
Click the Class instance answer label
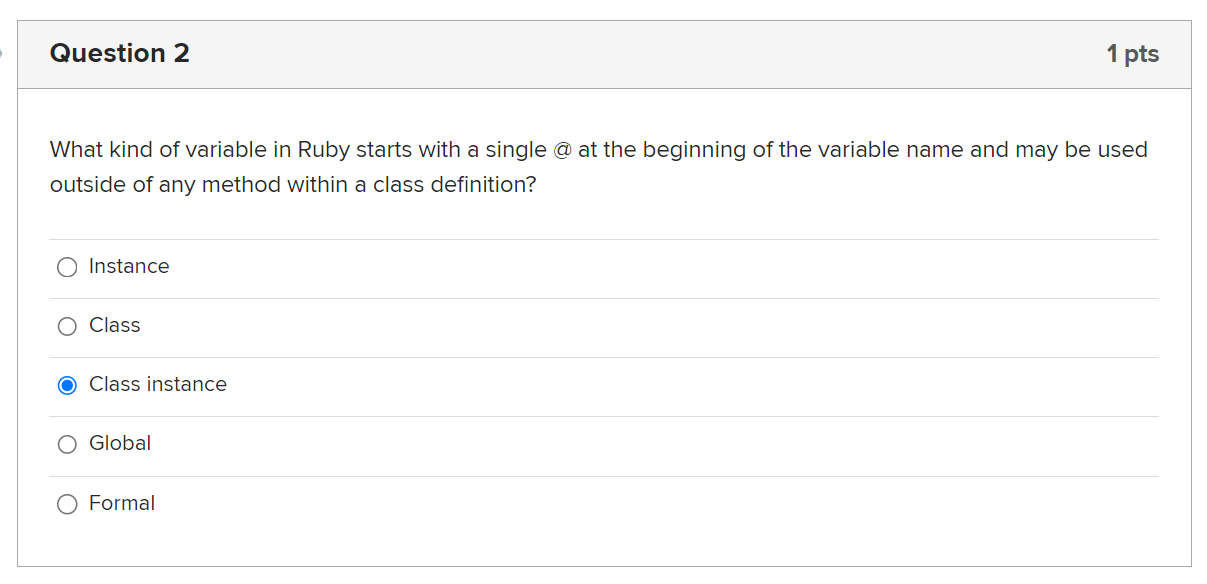[x=157, y=384]
